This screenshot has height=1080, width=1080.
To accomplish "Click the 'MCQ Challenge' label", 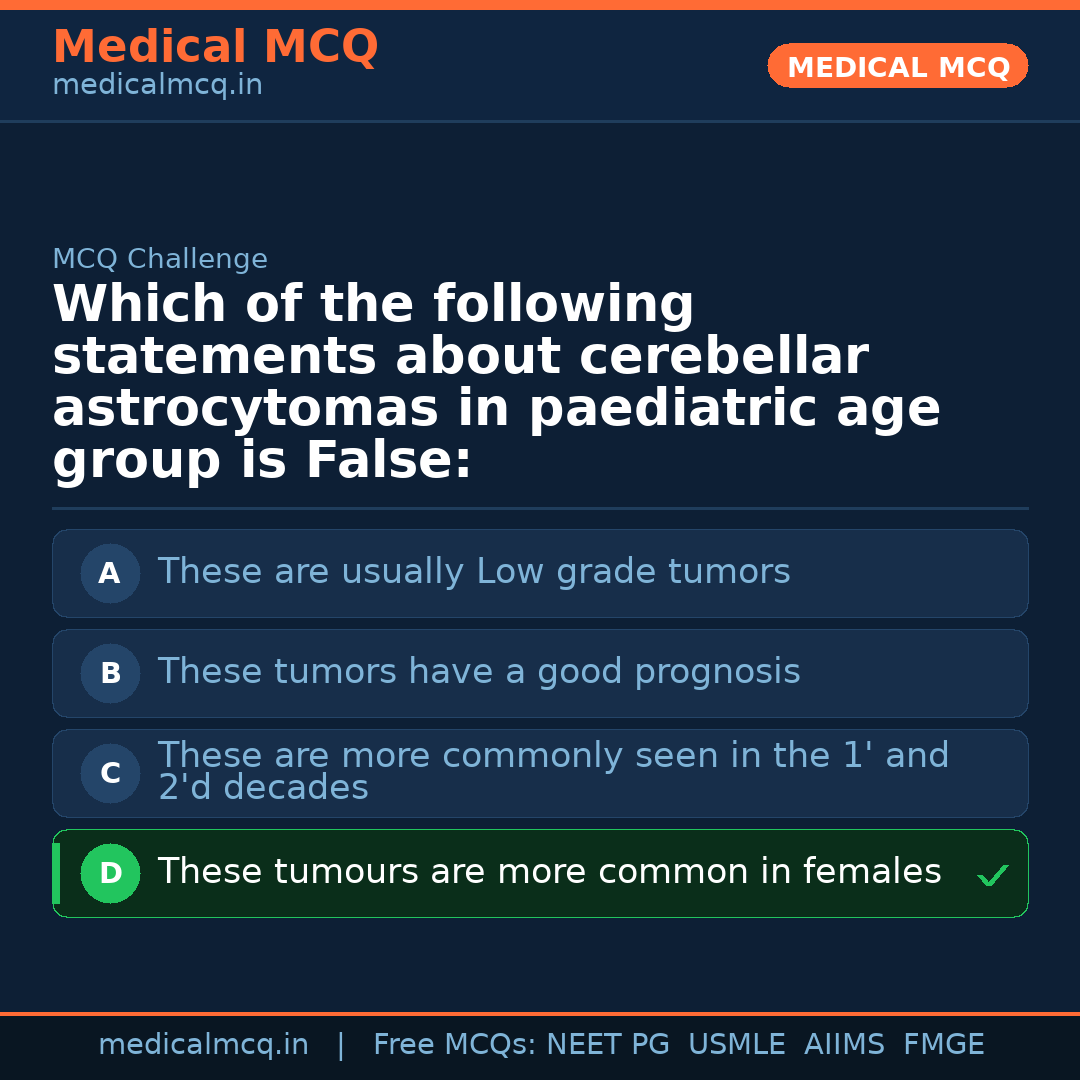I will [x=160, y=260].
